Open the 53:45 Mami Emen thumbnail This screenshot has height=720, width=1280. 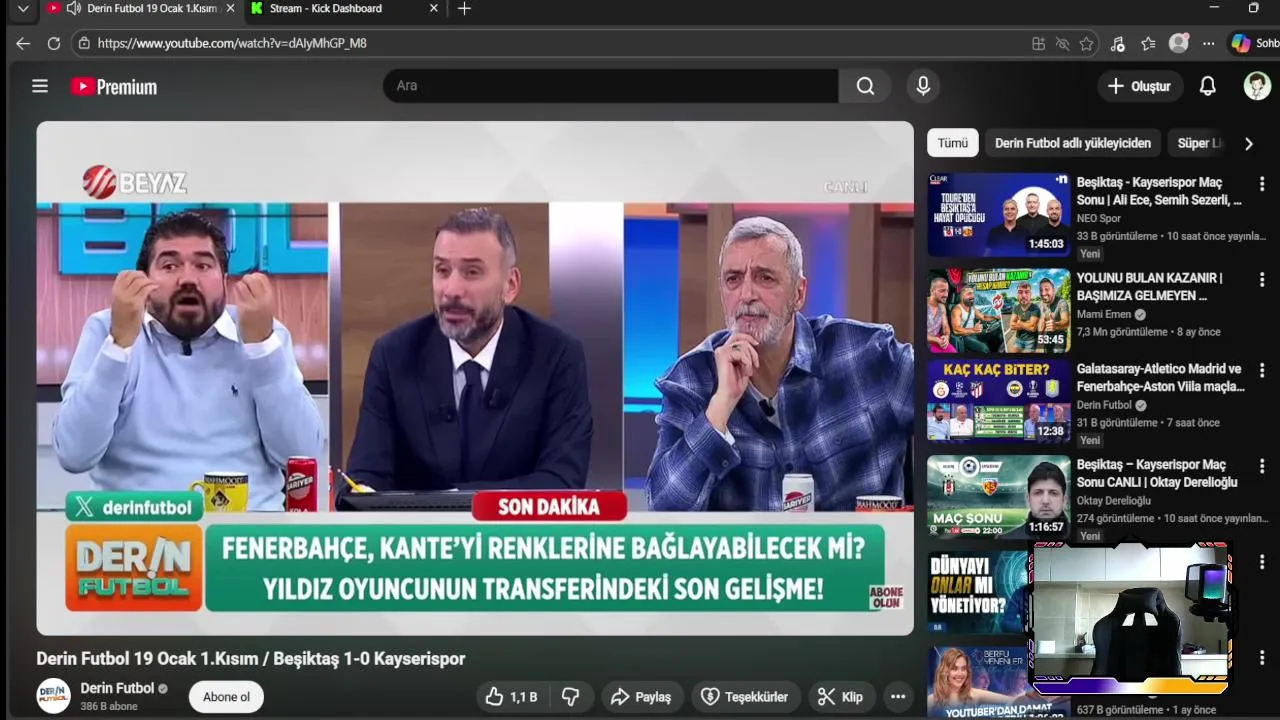[x=999, y=310]
